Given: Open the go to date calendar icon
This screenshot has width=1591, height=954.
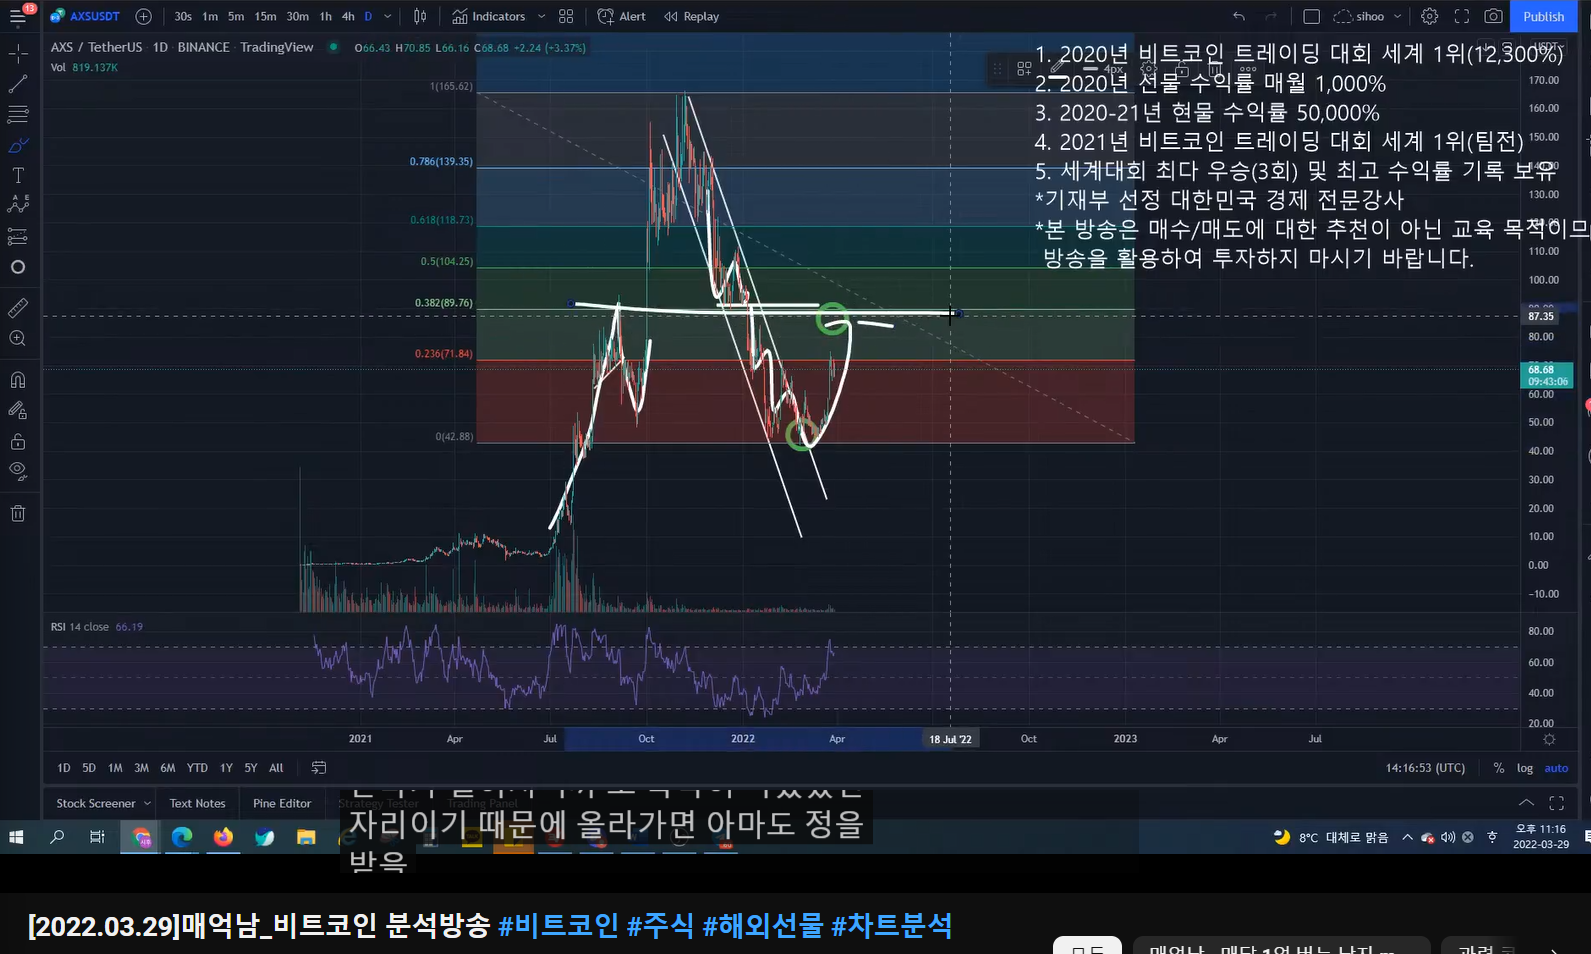Looking at the screenshot, I should (319, 768).
